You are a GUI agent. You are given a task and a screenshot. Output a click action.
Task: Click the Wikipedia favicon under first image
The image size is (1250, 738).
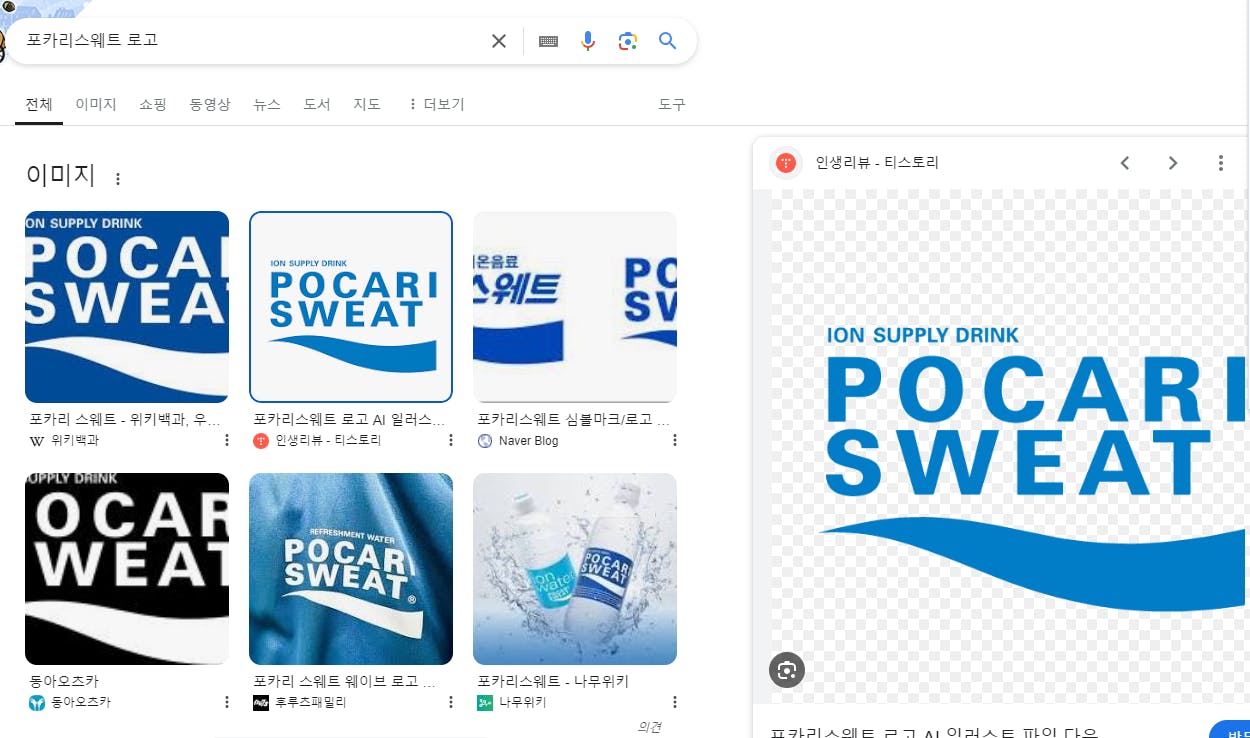37,441
